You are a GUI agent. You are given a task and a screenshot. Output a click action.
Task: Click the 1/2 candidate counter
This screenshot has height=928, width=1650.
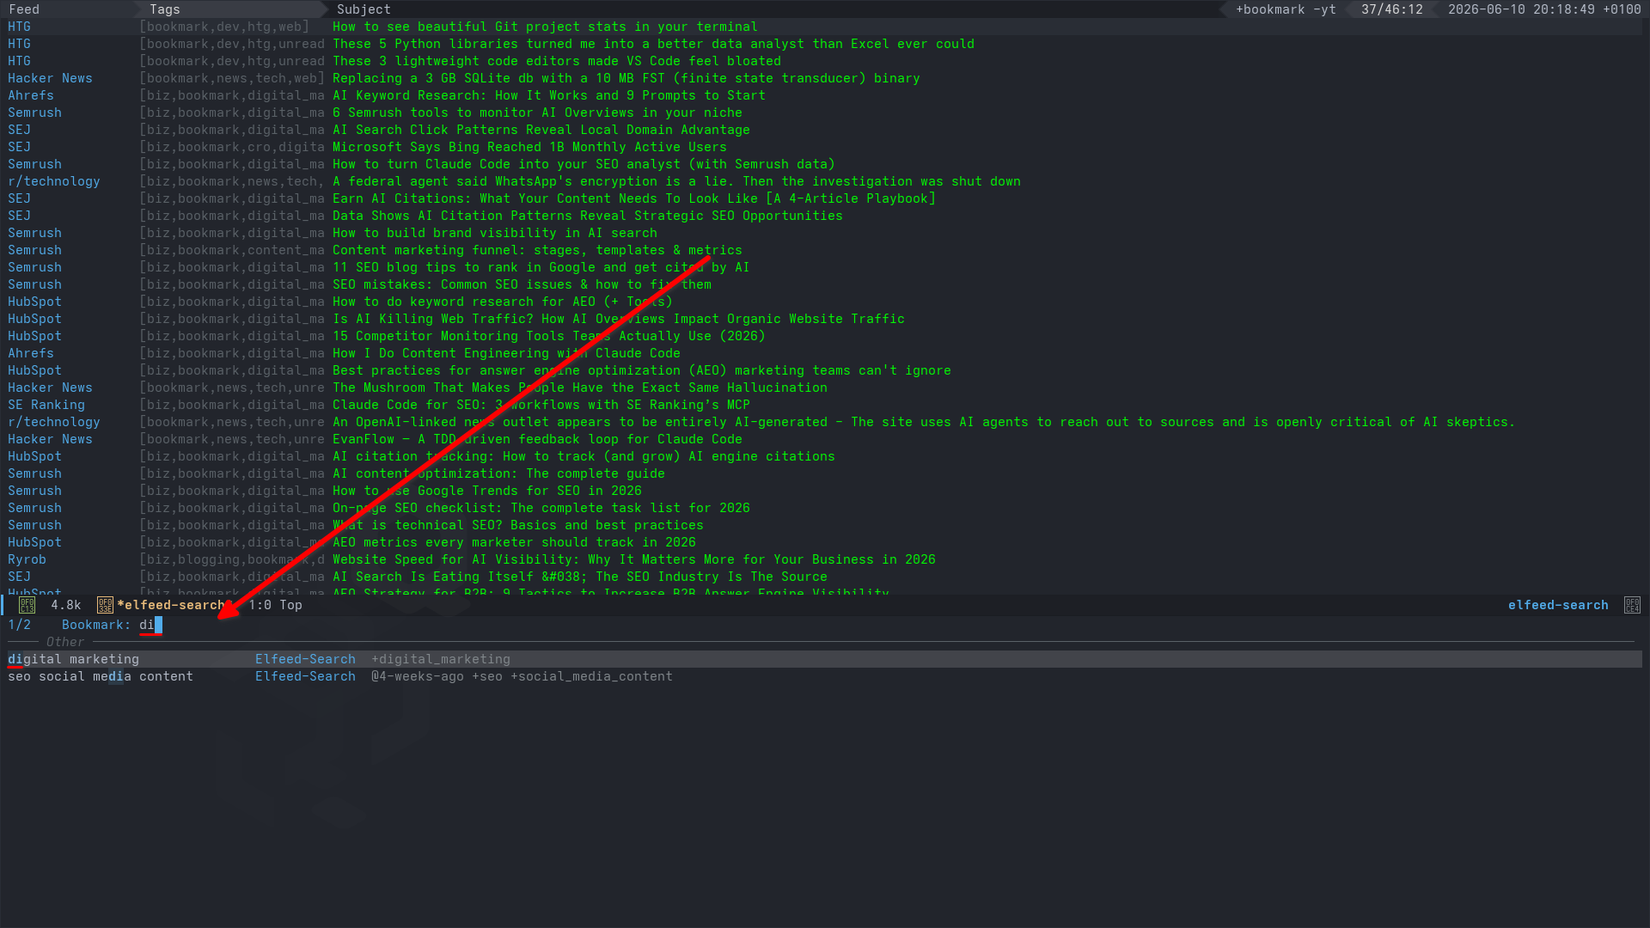tap(19, 625)
